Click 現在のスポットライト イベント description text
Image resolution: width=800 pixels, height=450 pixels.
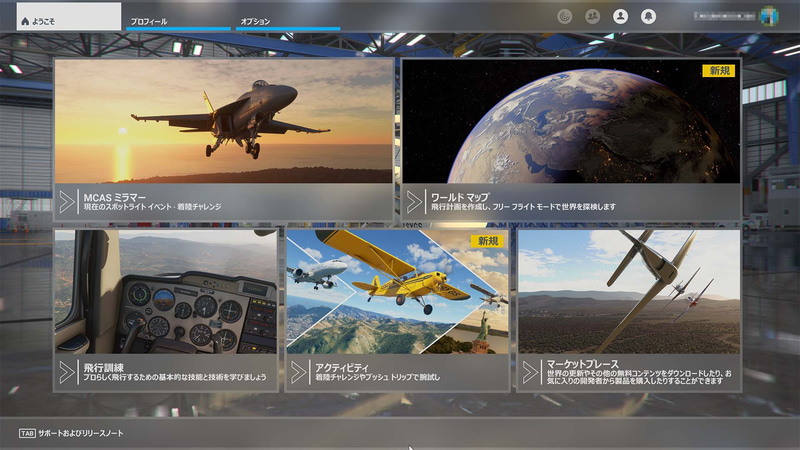click(152, 207)
